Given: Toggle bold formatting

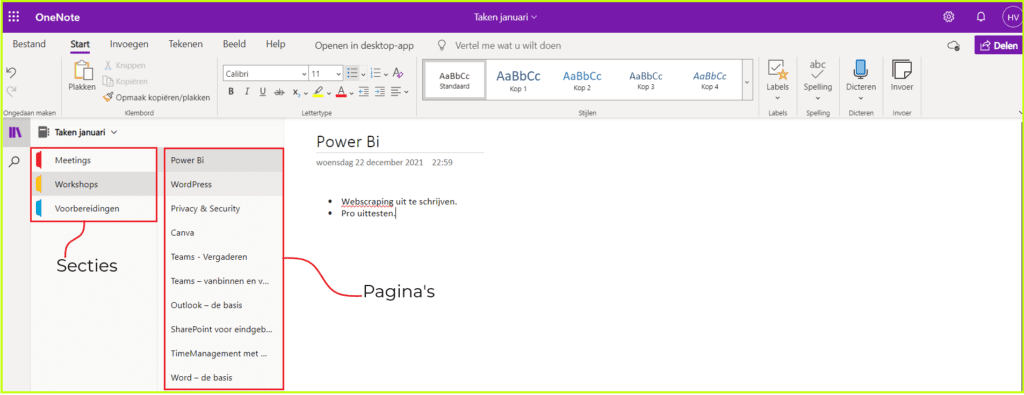Looking at the screenshot, I should pos(231,92).
